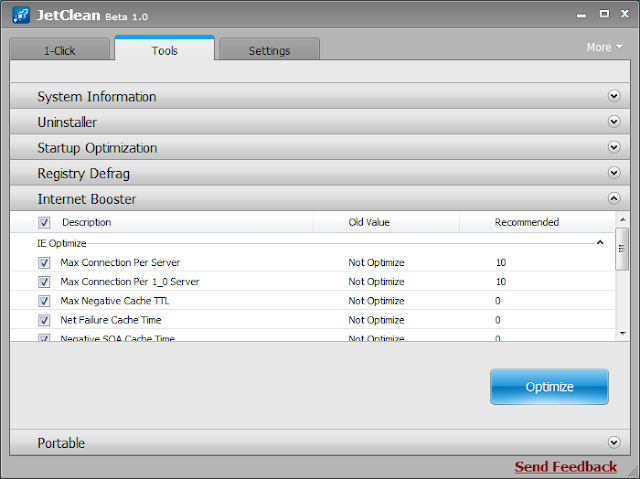
Task: Click the Recommended column header
Action: click(527, 222)
